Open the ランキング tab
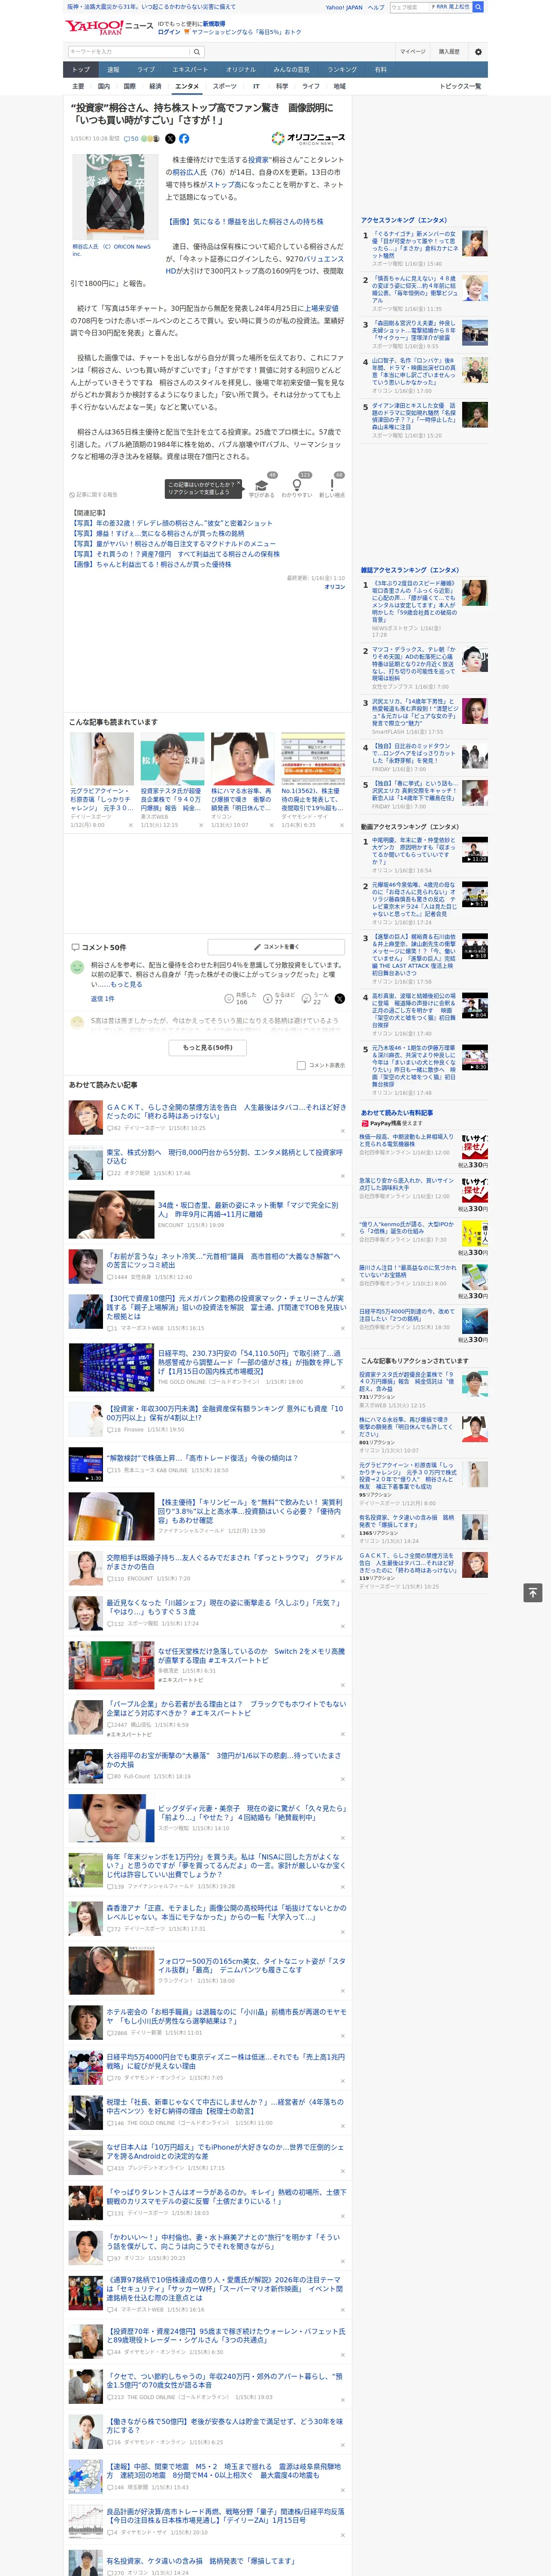Viewport: 551px width, 2576px height. pyautogui.click(x=342, y=70)
